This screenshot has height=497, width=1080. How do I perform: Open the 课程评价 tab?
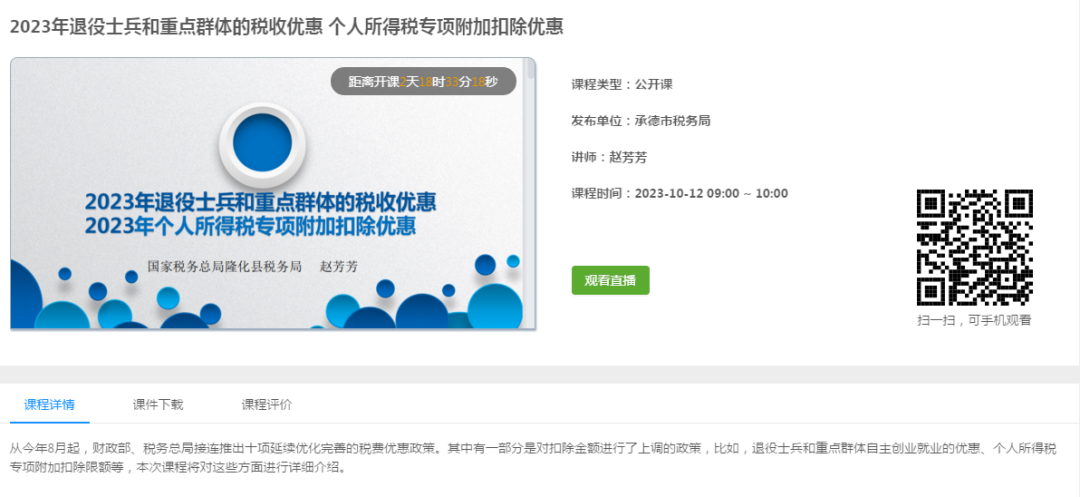point(267,405)
